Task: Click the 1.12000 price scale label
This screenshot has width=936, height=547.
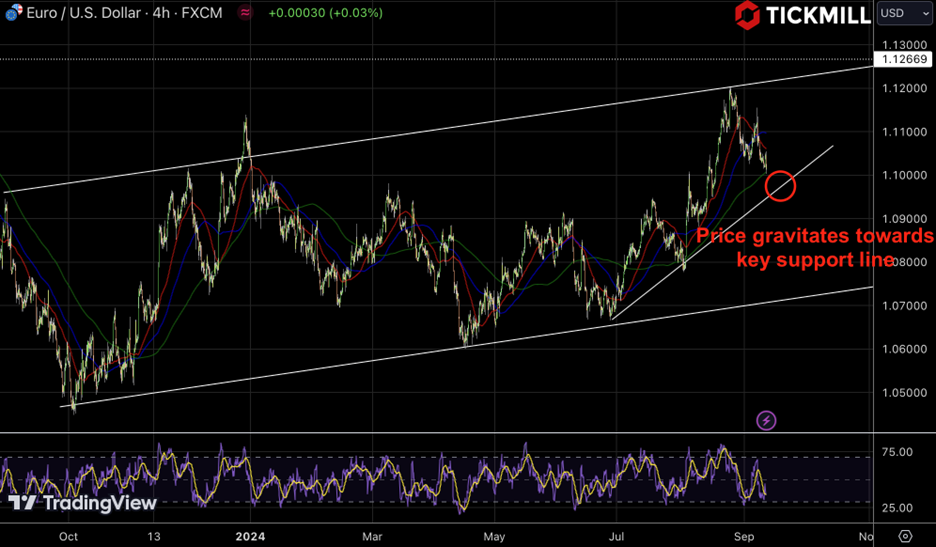Action: [904, 88]
